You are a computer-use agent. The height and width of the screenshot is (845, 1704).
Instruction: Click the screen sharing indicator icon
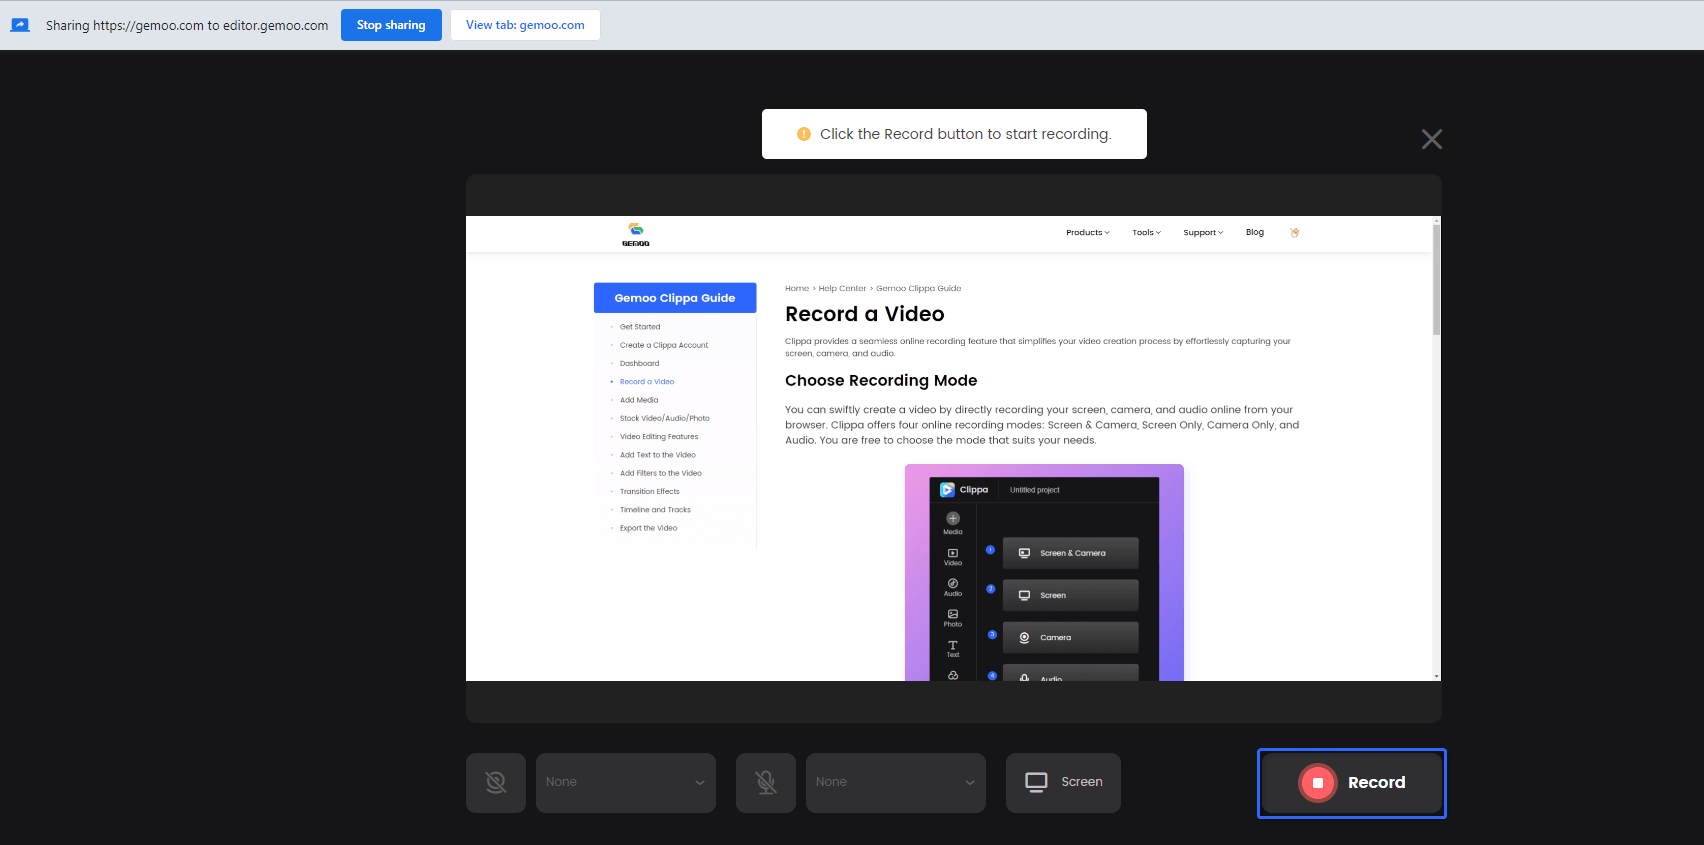20,25
